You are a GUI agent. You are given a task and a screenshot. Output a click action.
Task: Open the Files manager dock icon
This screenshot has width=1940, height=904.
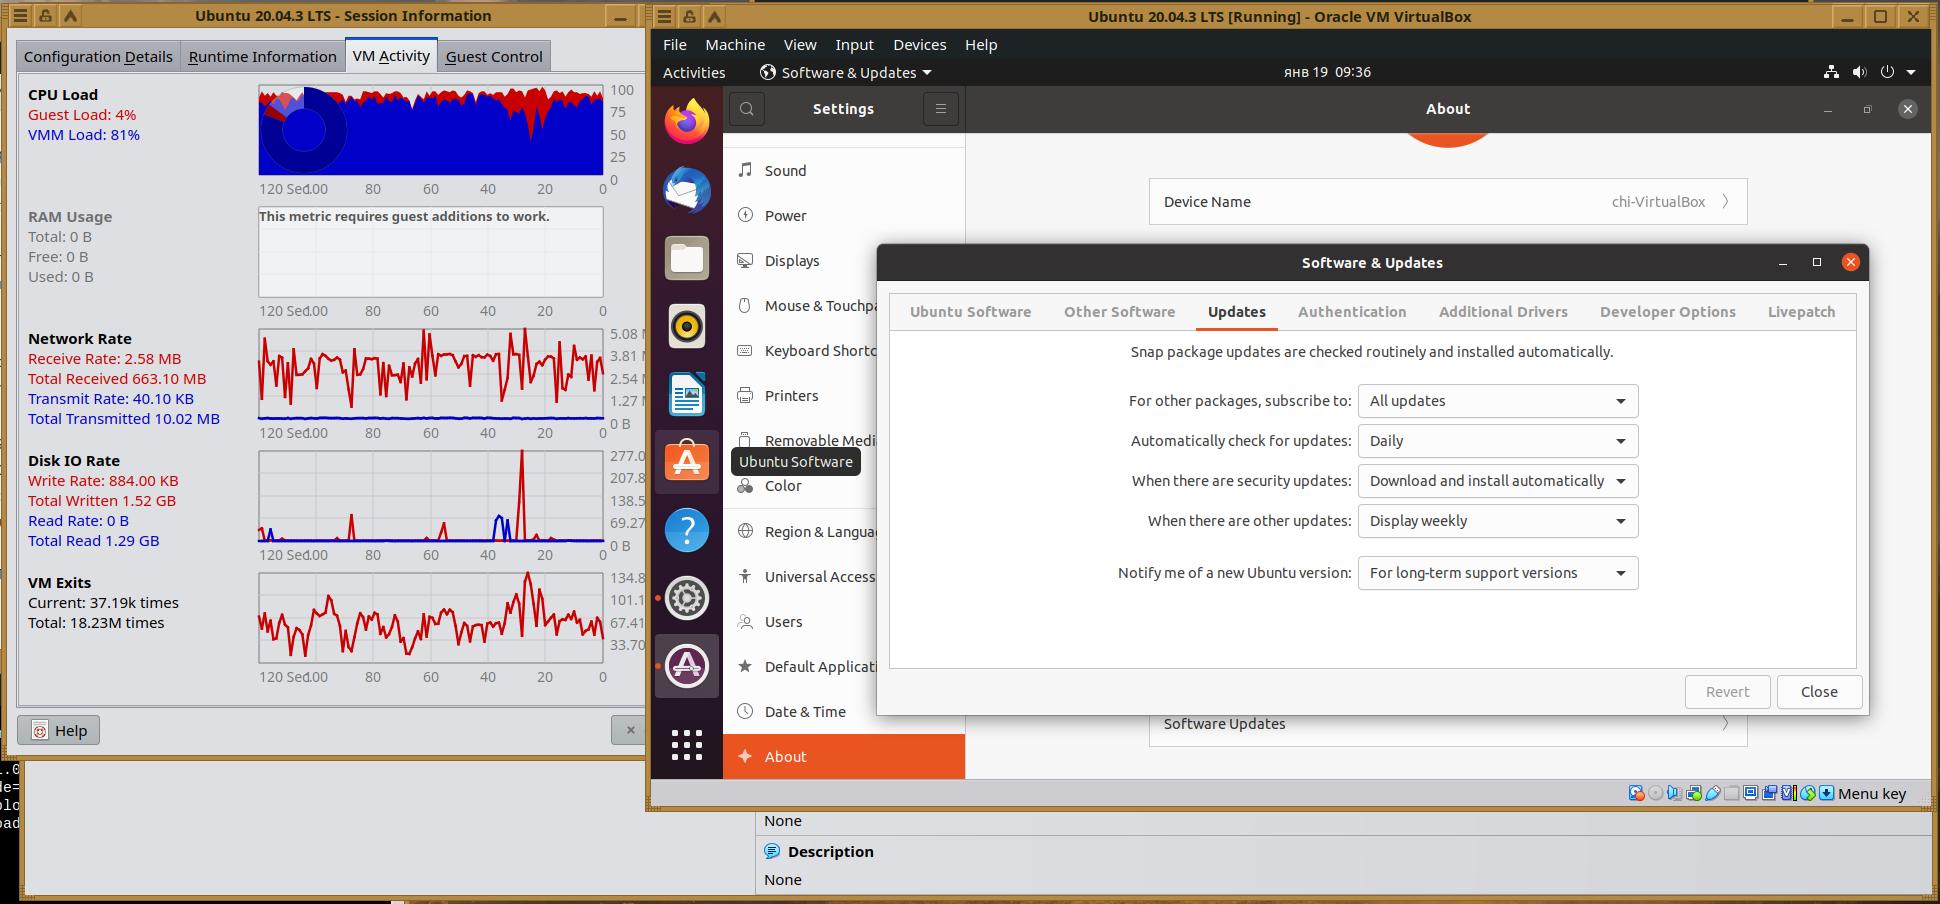click(687, 258)
